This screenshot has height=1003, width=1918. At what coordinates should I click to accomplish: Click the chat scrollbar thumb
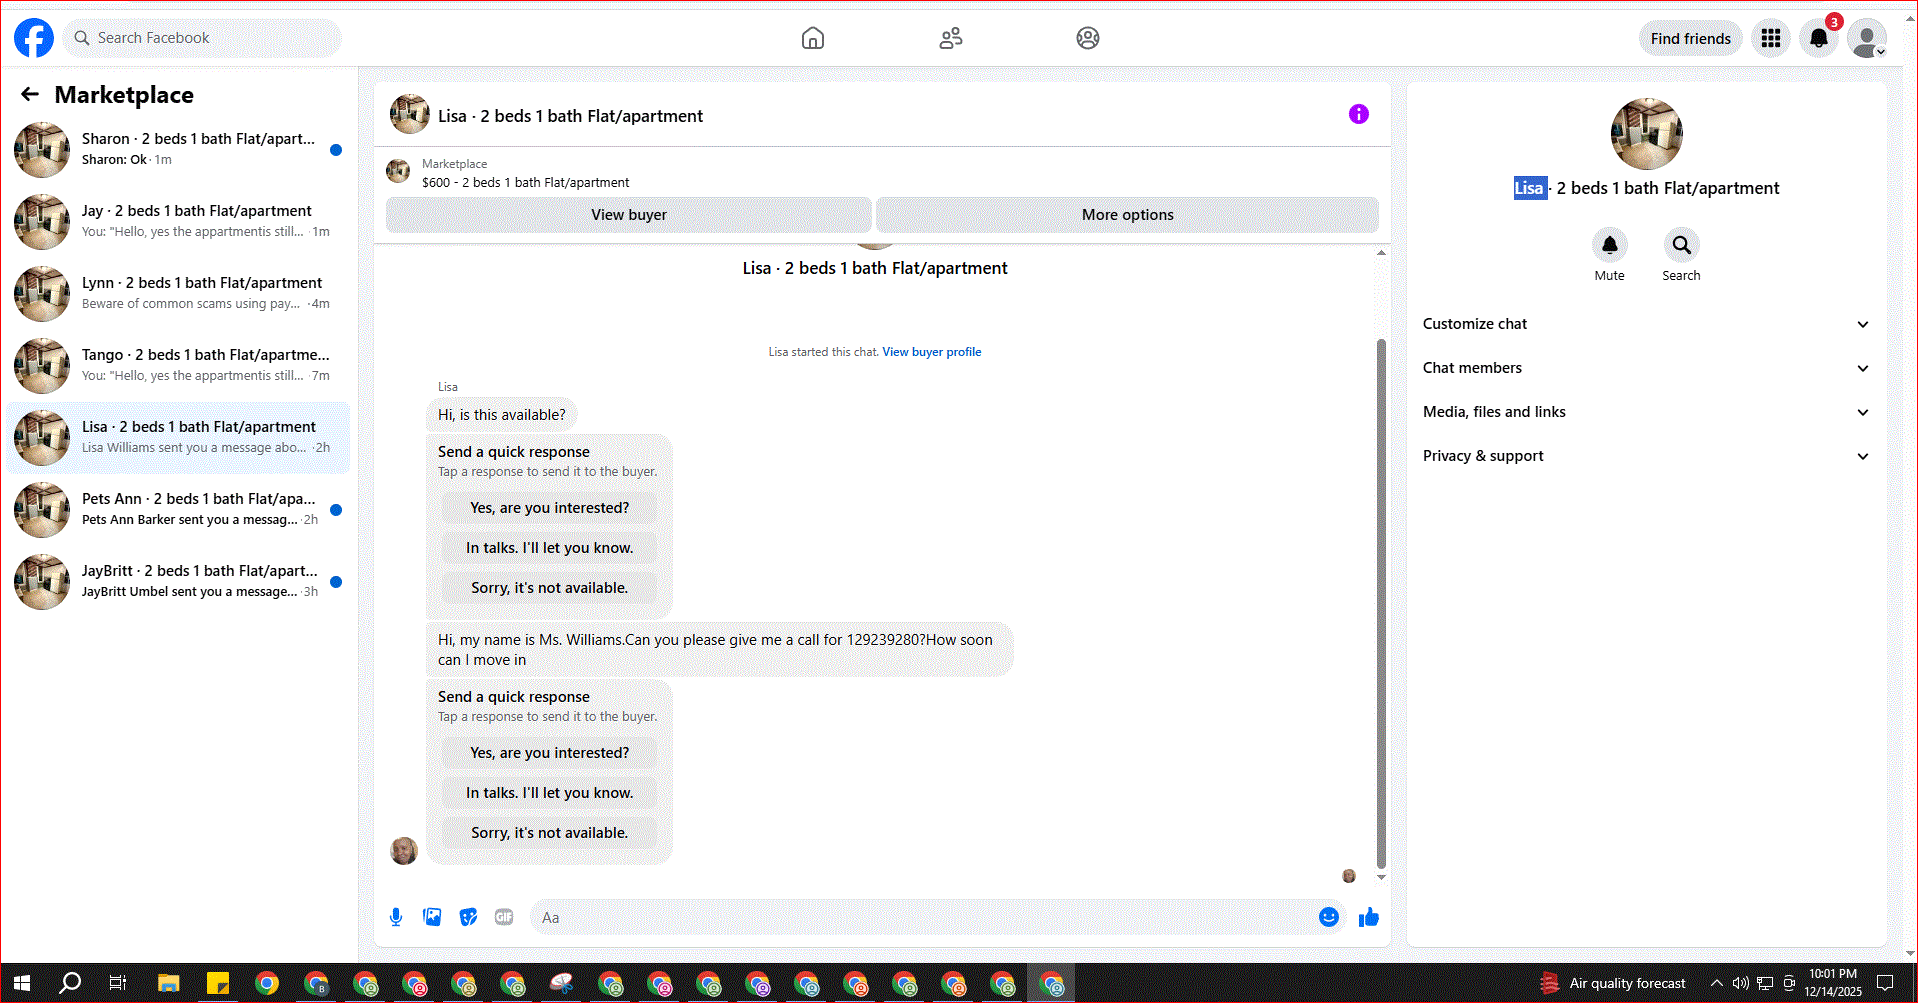(x=1381, y=604)
